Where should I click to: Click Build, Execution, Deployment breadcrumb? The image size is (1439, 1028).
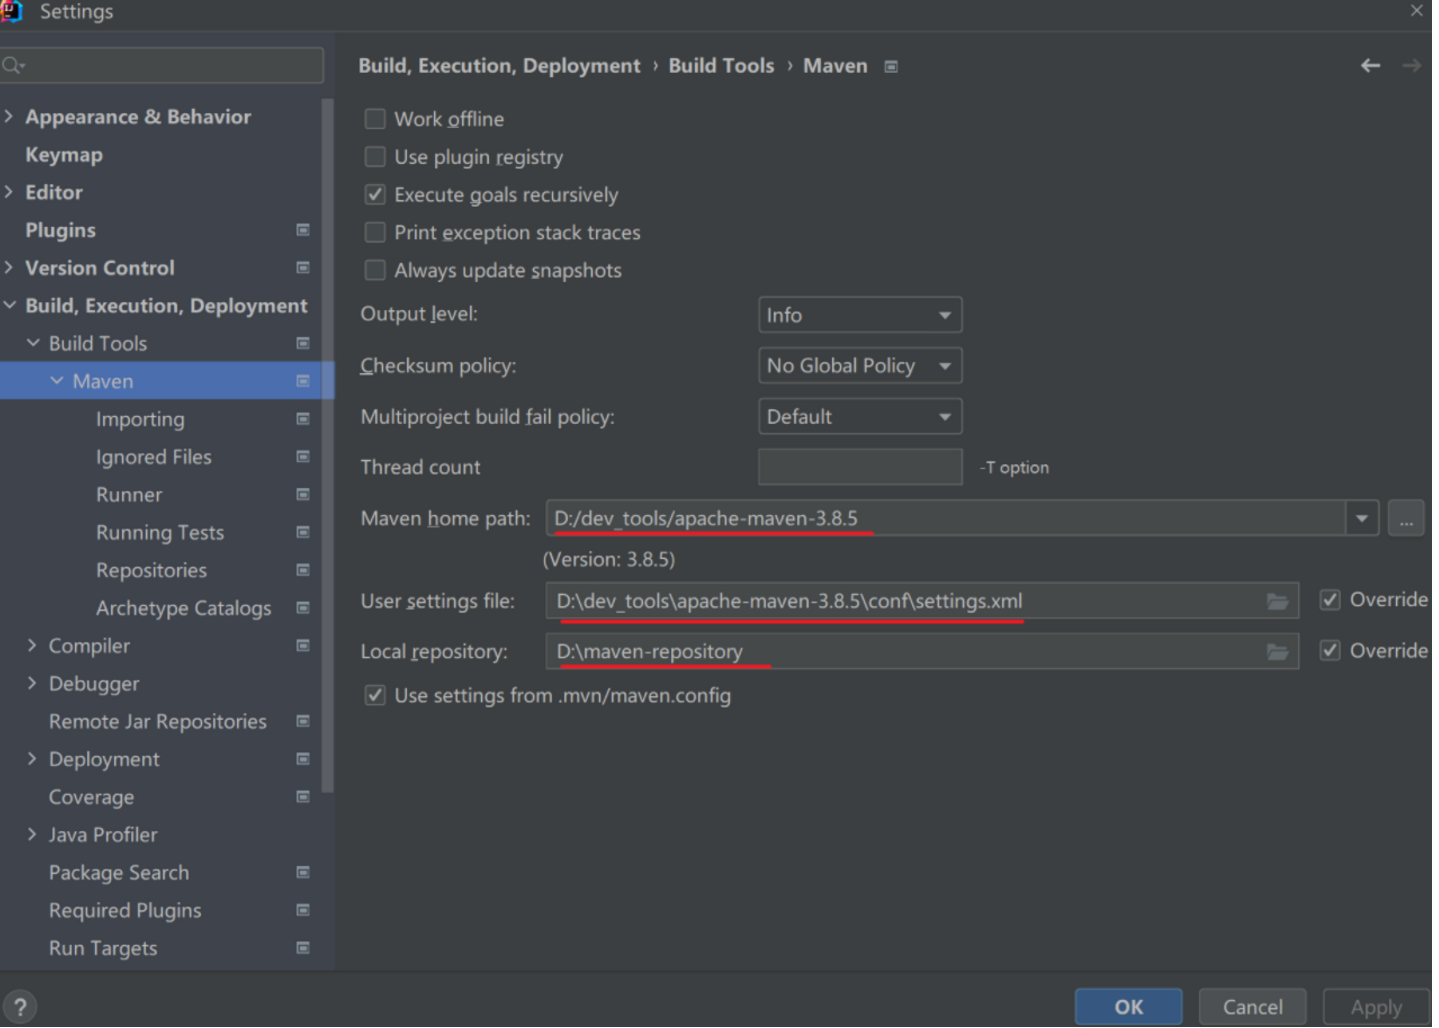pos(499,66)
